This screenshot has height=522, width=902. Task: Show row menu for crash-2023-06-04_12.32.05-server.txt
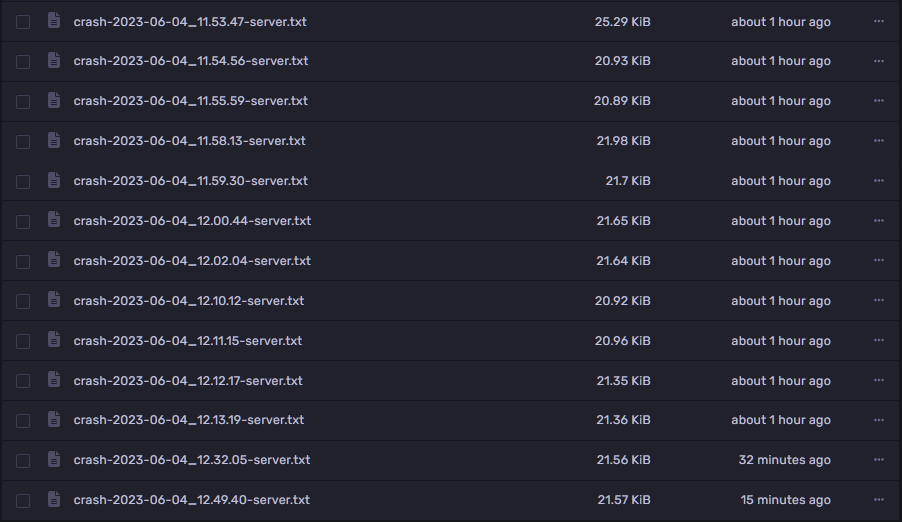(879, 460)
